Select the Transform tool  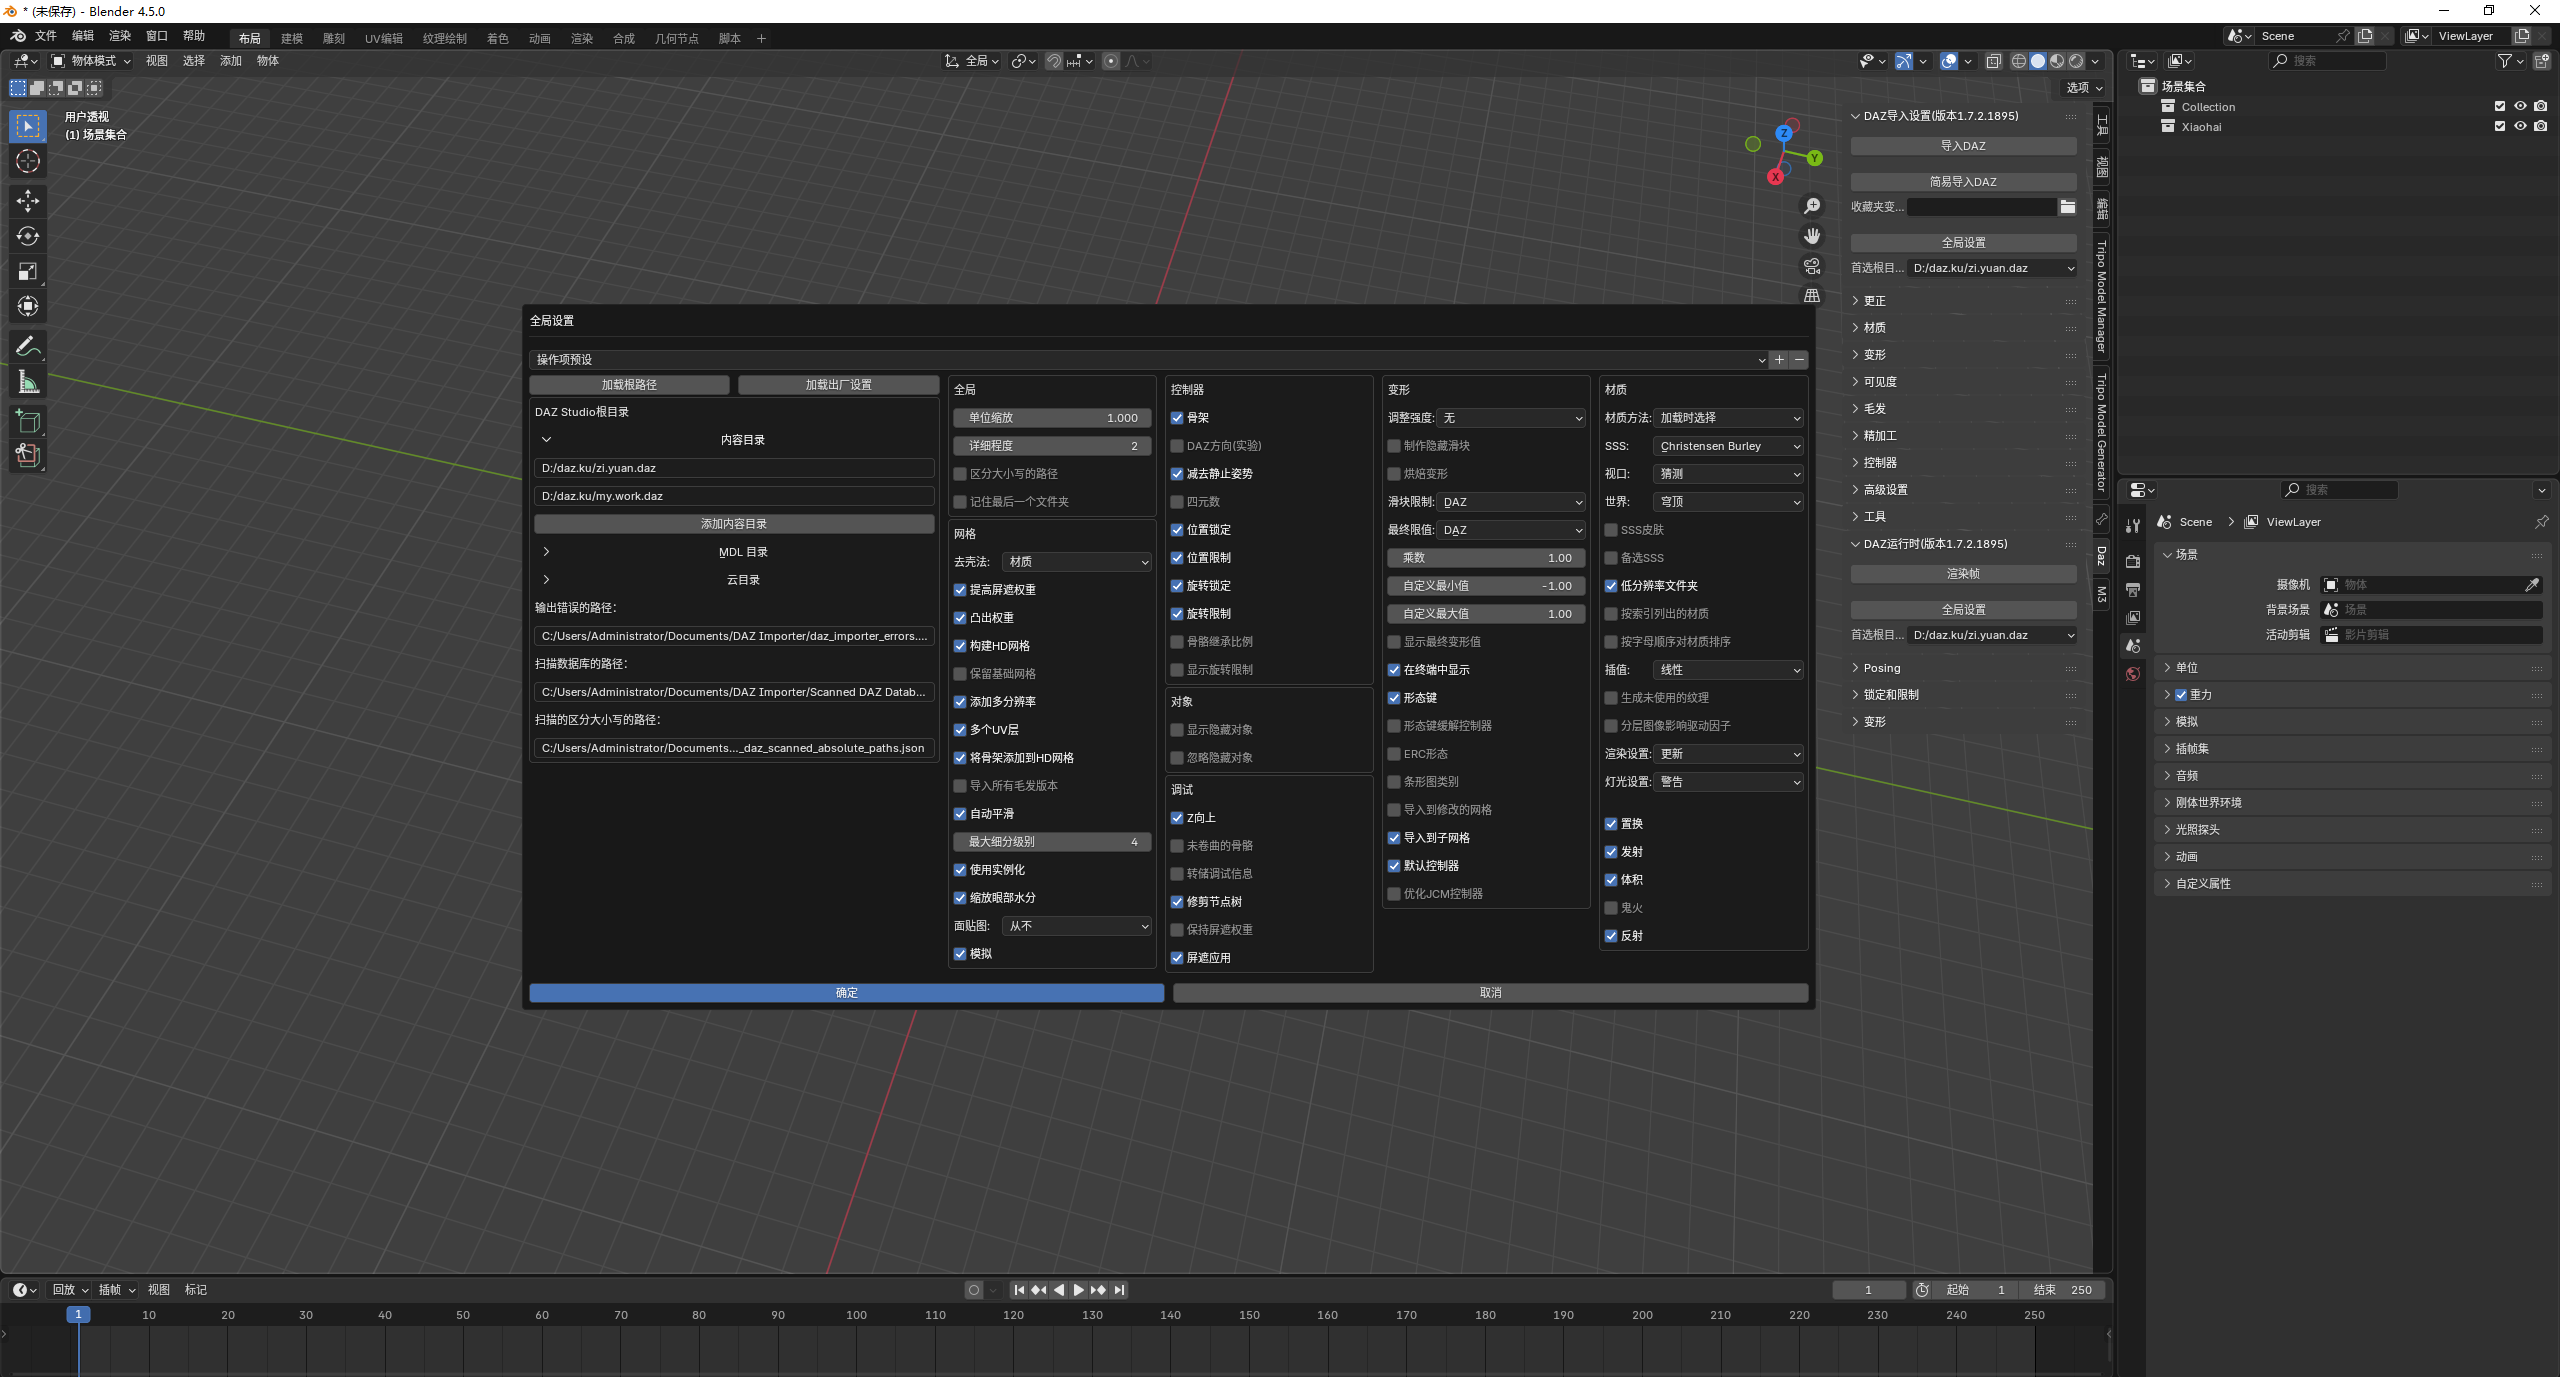pos(28,306)
